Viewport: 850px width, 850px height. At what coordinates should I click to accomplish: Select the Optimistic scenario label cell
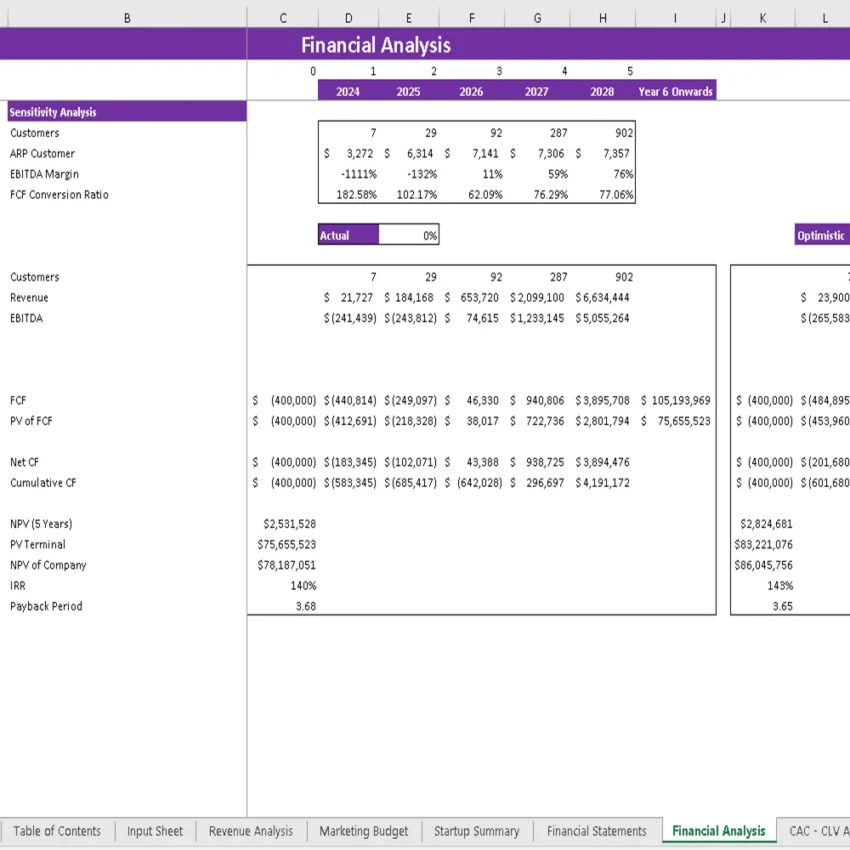(x=820, y=235)
